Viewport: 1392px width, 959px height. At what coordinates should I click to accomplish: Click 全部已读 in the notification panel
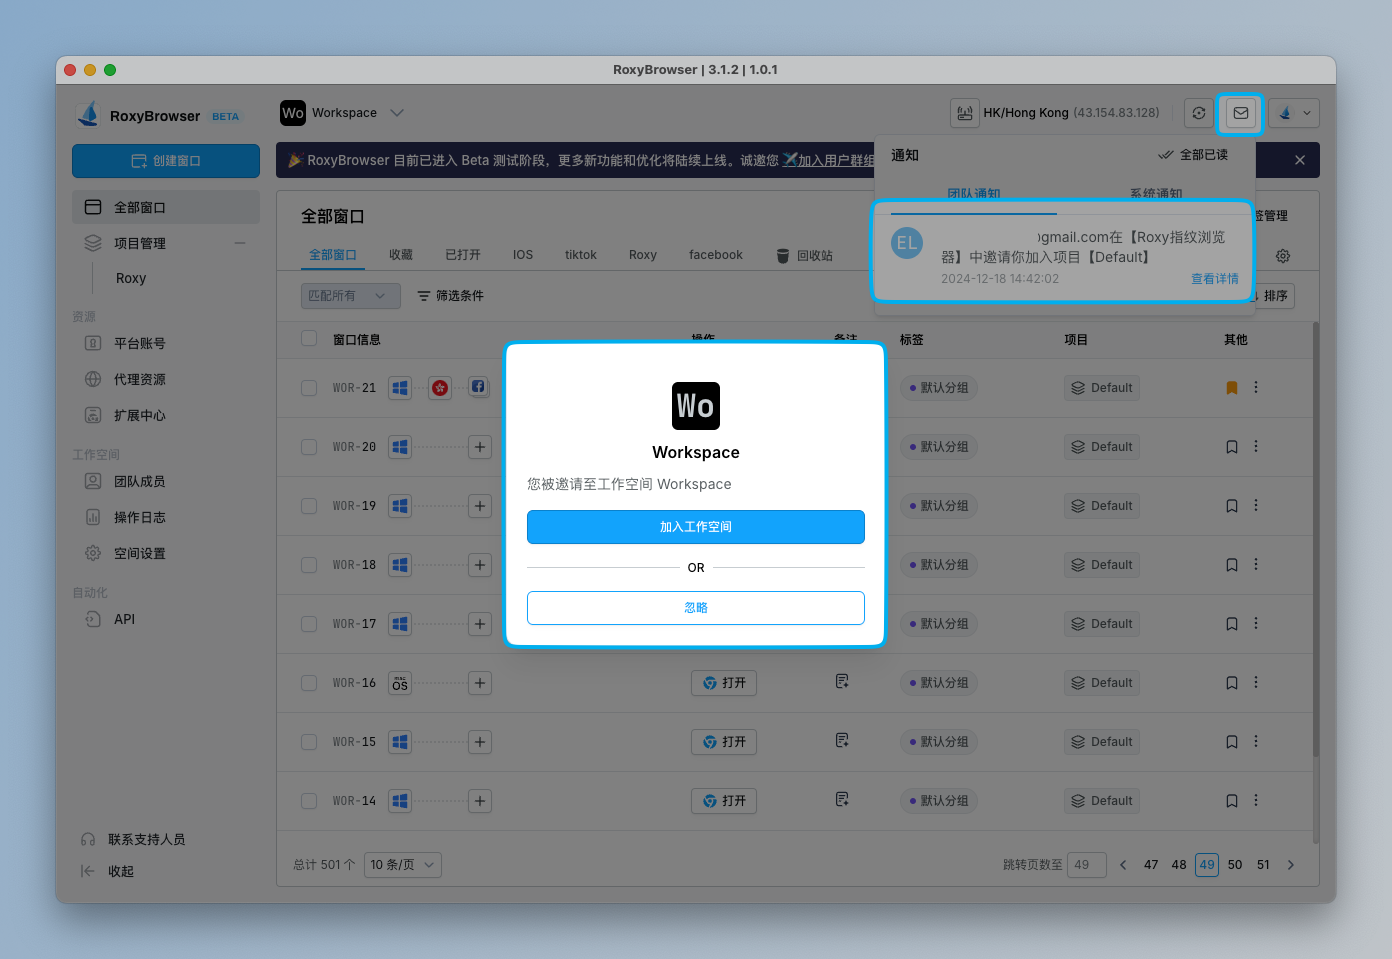[1193, 155]
